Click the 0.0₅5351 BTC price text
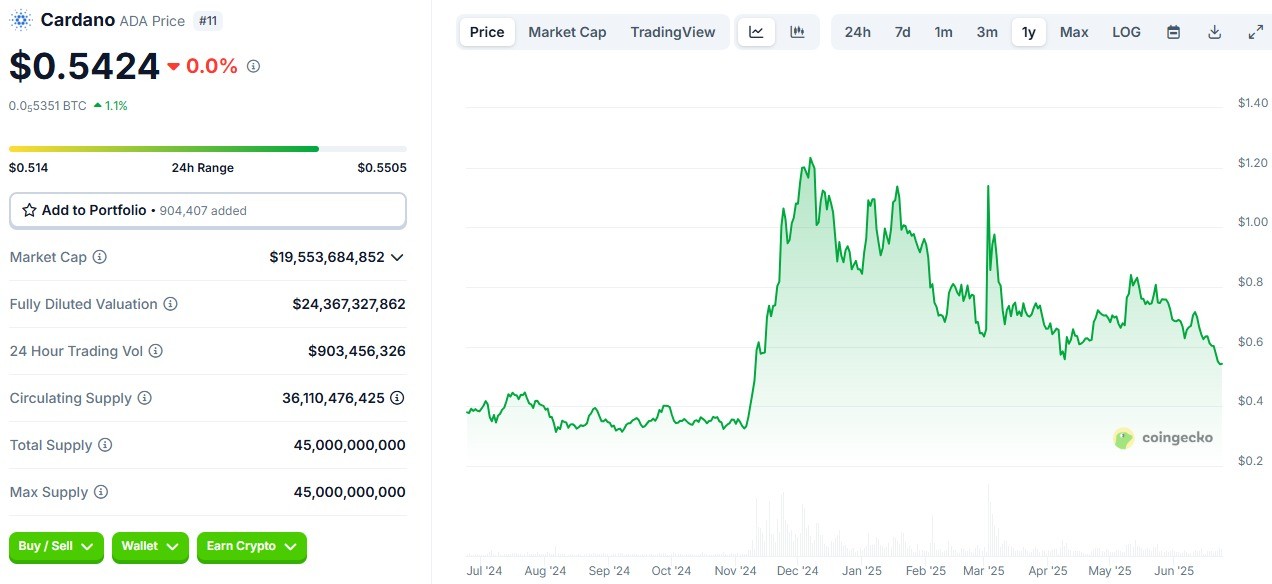The image size is (1272, 584). (48, 105)
